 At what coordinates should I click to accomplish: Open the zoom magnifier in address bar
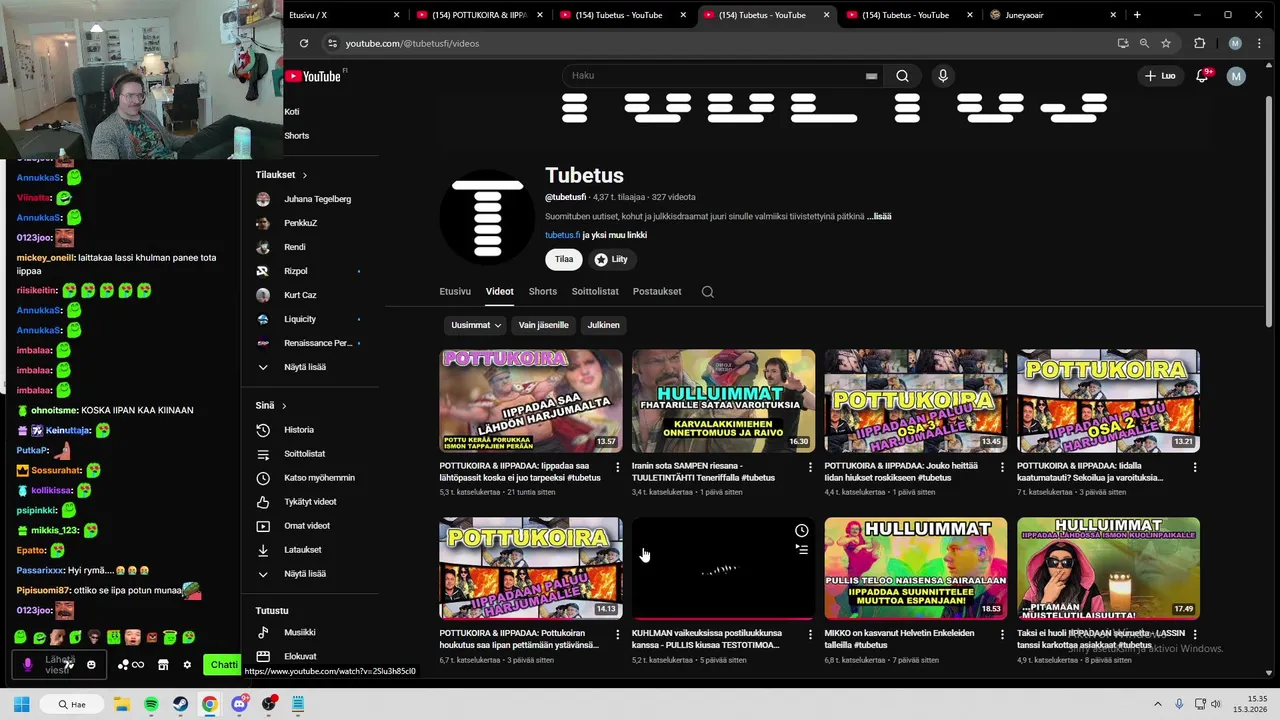[x=1144, y=43]
